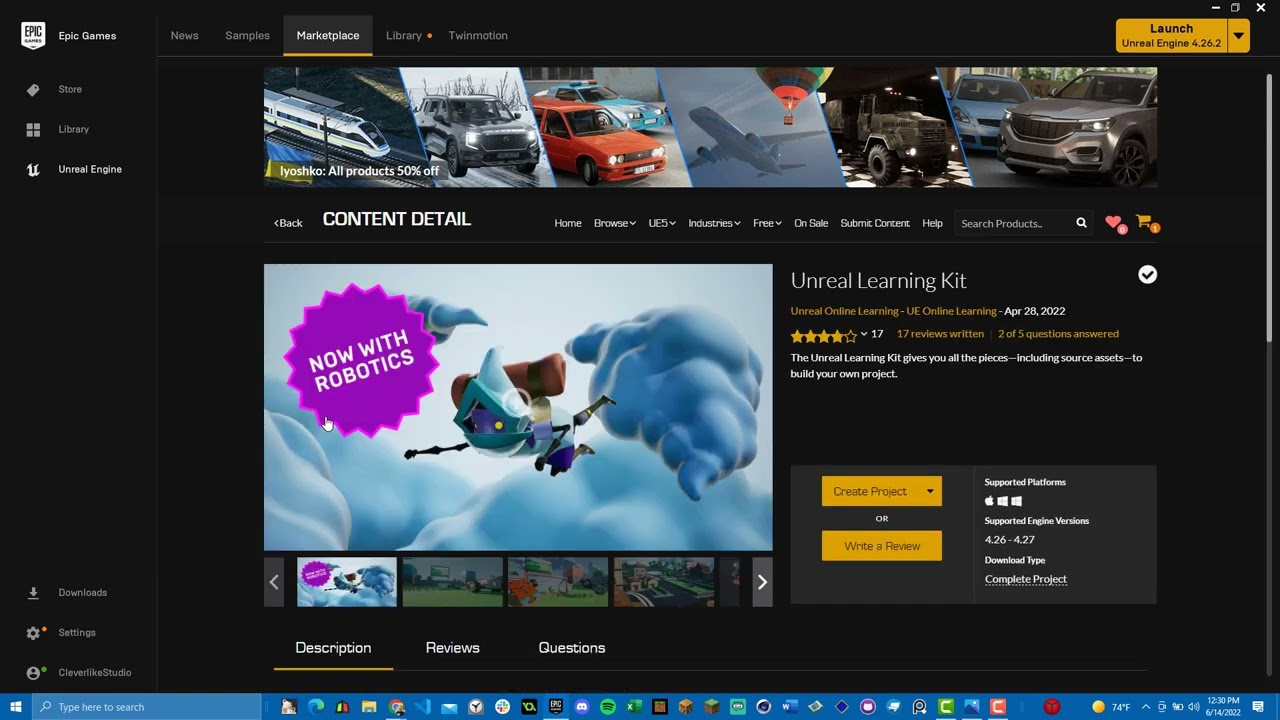This screenshot has width=1280, height=720.
Task: Expand the Industries dropdown menu
Action: (714, 223)
